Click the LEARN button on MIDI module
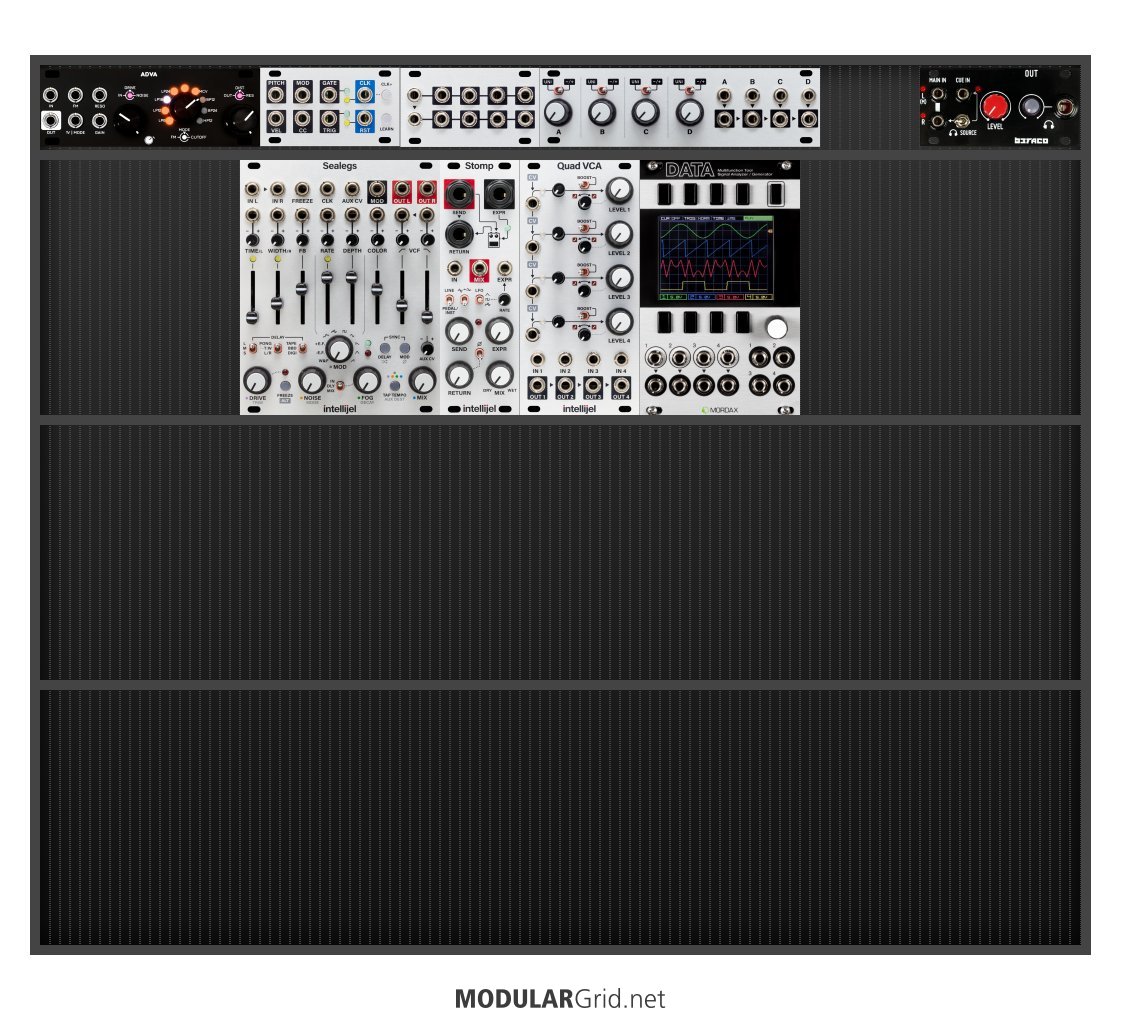1121x1020 pixels. click(x=386, y=119)
